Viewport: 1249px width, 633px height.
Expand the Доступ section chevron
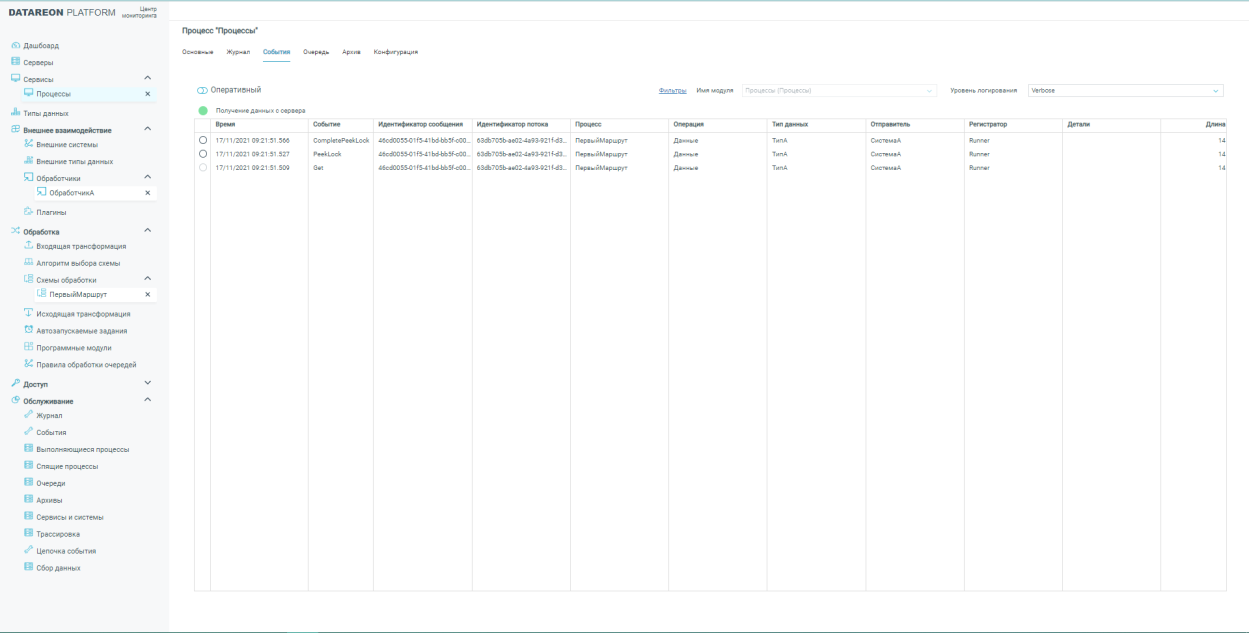coord(148,383)
